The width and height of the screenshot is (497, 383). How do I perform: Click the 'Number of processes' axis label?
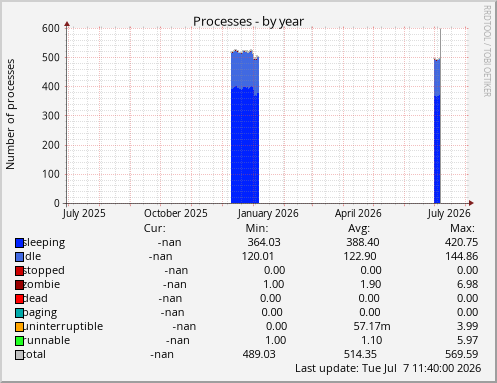[10, 114]
